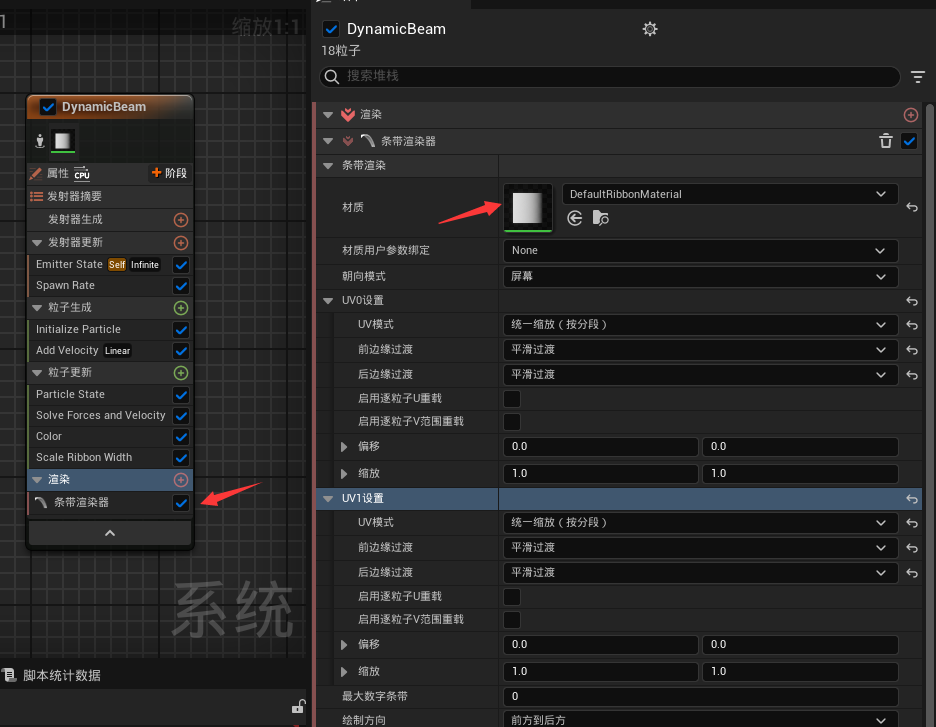Expand UV1 缩放 vector fields

pyautogui.click(x=344, y=671)
